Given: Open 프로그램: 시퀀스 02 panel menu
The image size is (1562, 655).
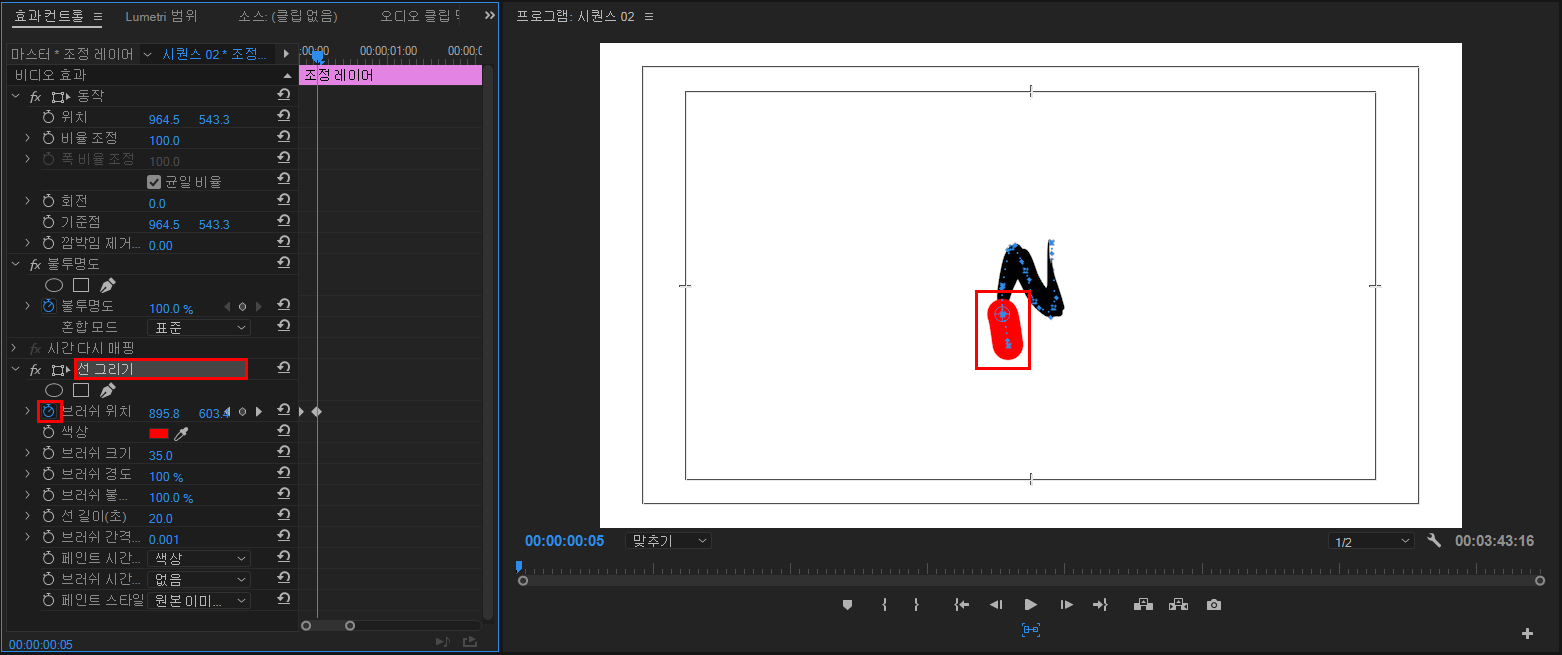Looking at the screenshot, I should click(650, 17).
